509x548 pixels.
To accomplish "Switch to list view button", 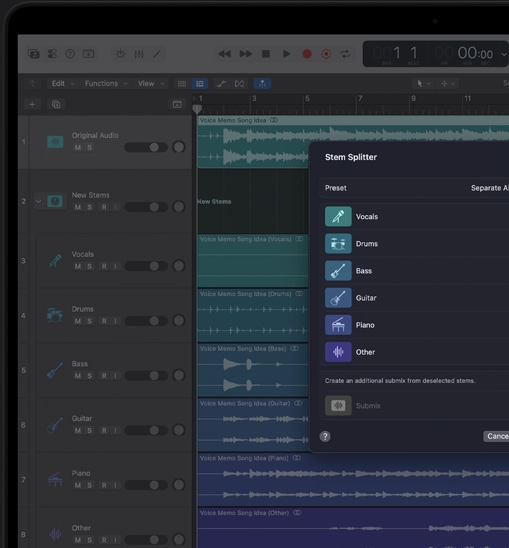I will 200,84.
